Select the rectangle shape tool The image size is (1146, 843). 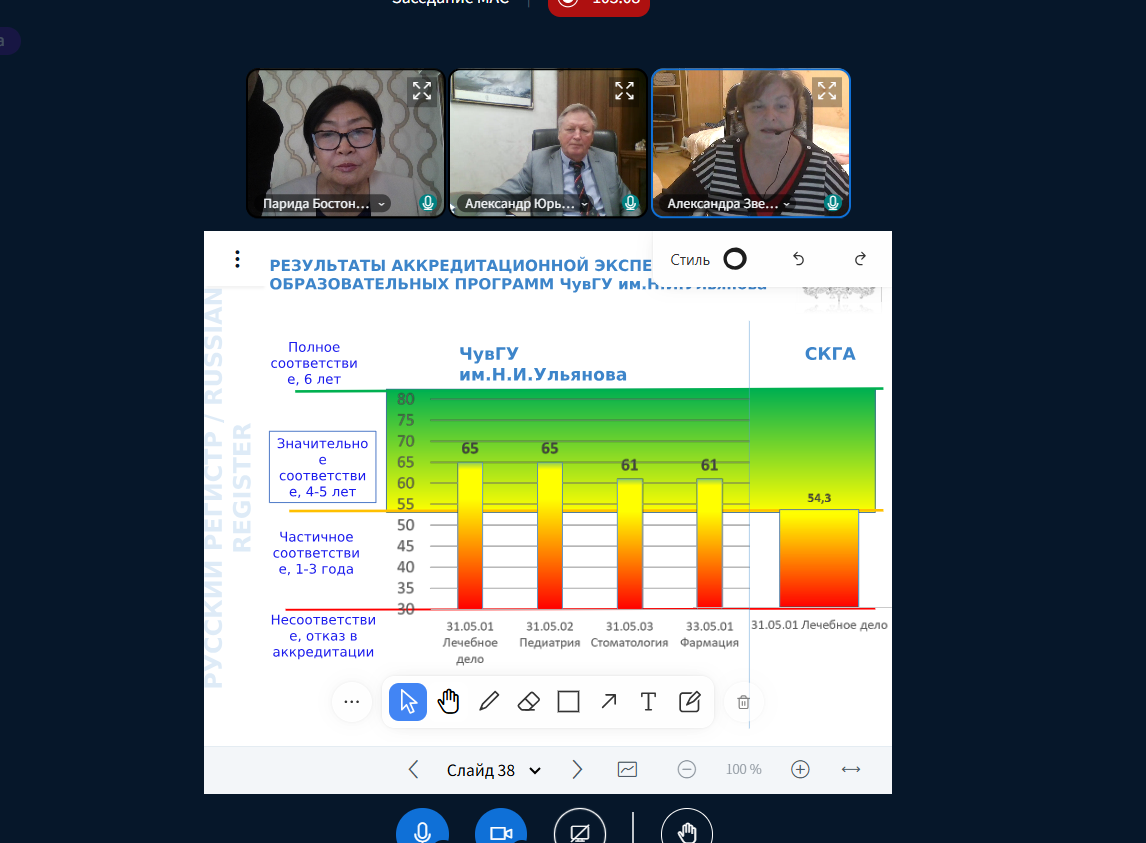click(569, 702)
